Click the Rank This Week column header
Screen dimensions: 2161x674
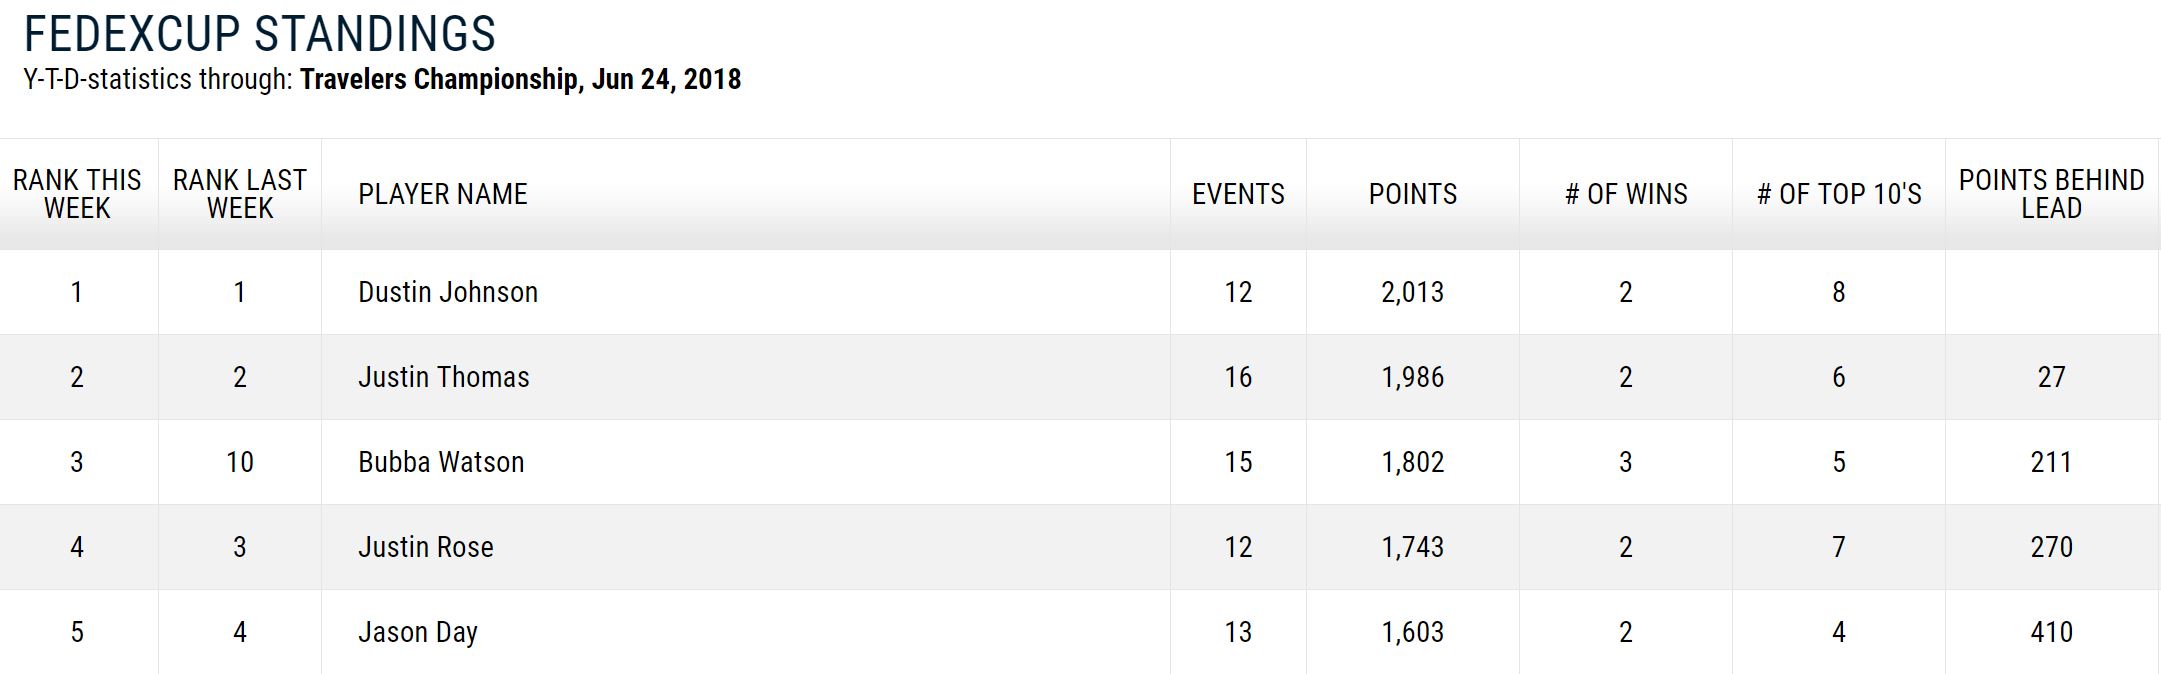pyautogui.click(x=77, y=194)
